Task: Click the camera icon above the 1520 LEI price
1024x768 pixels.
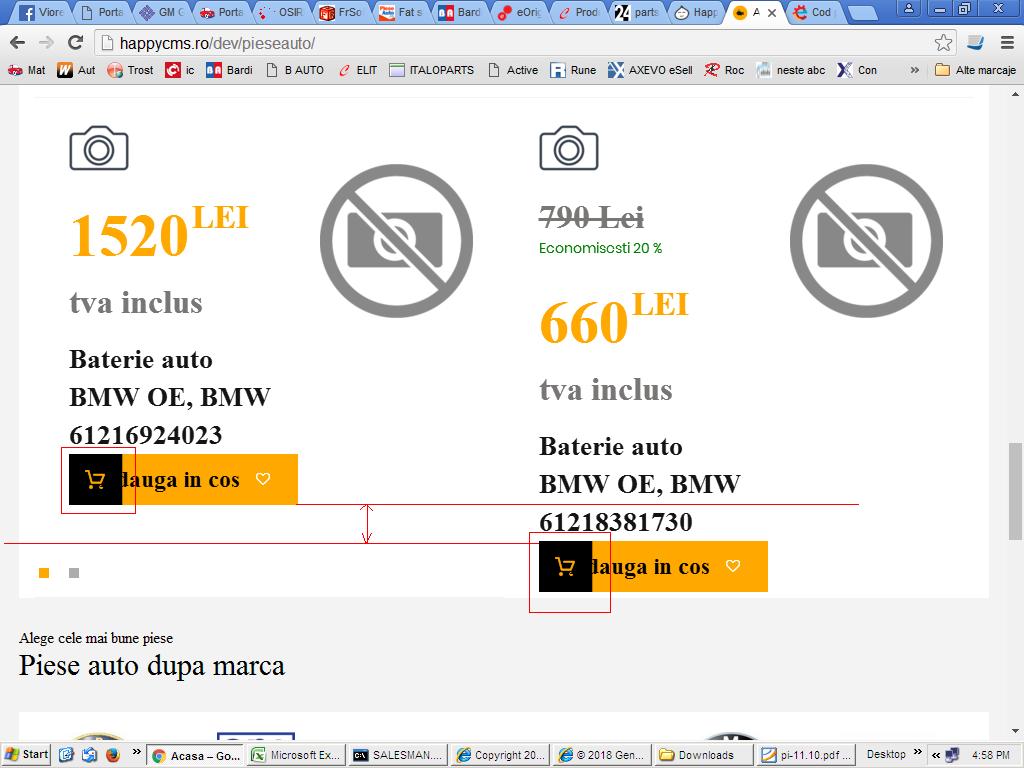Action: click(x=99, y=148)
